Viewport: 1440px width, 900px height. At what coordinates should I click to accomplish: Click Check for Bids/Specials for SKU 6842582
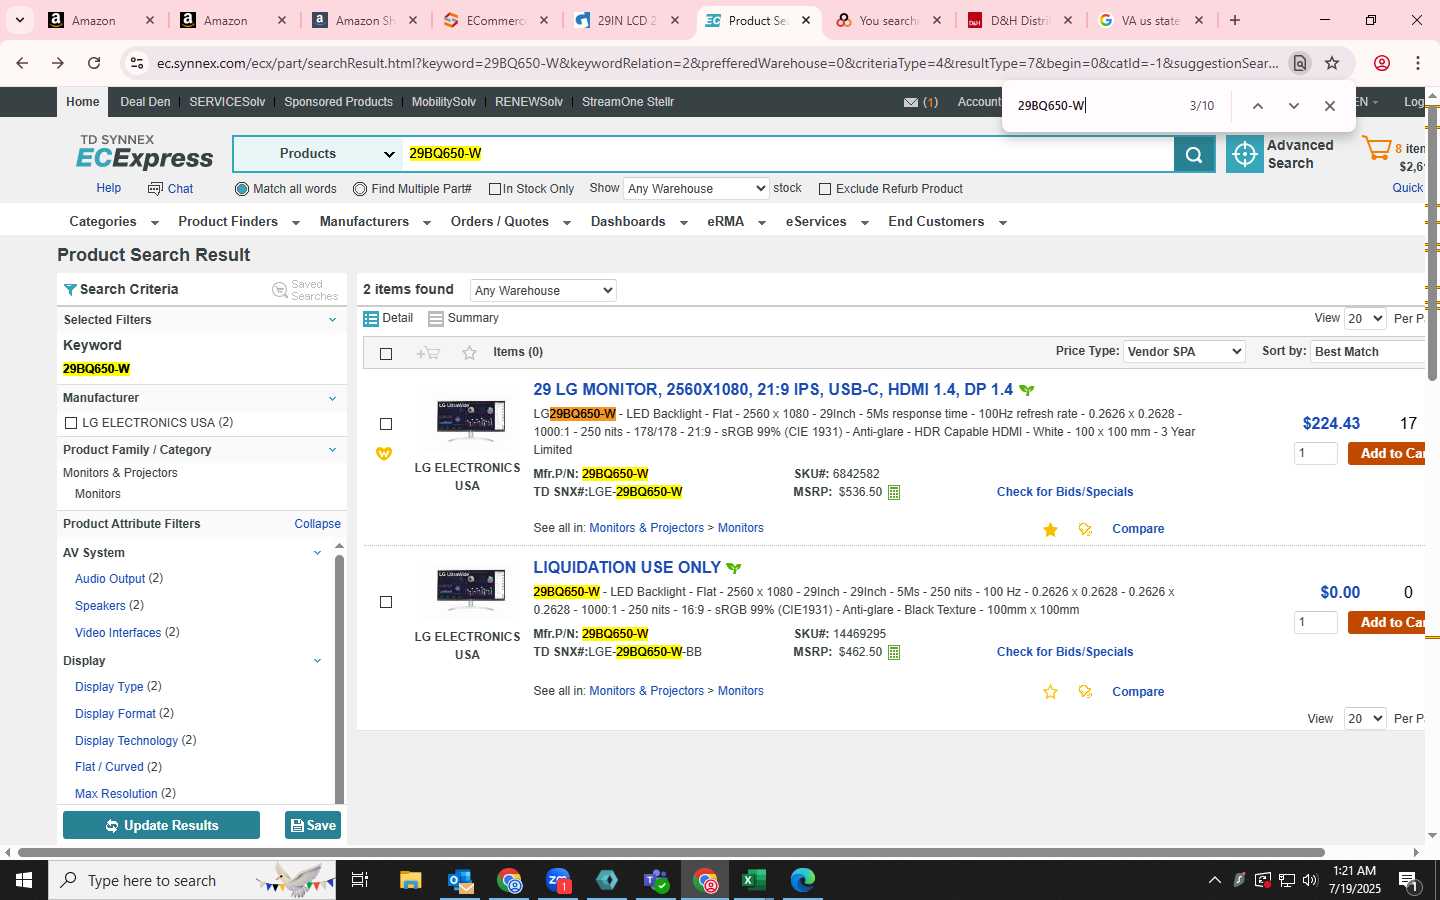1065,492
